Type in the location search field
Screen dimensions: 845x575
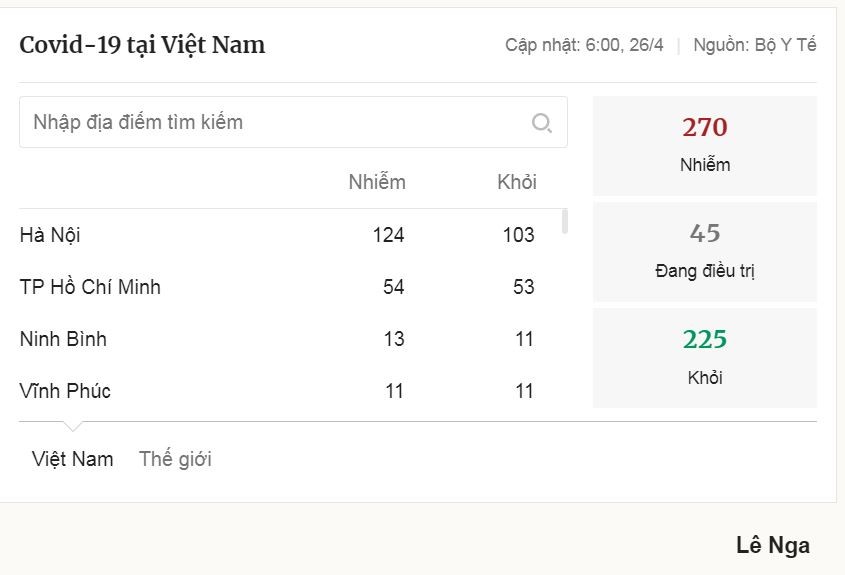270,123
